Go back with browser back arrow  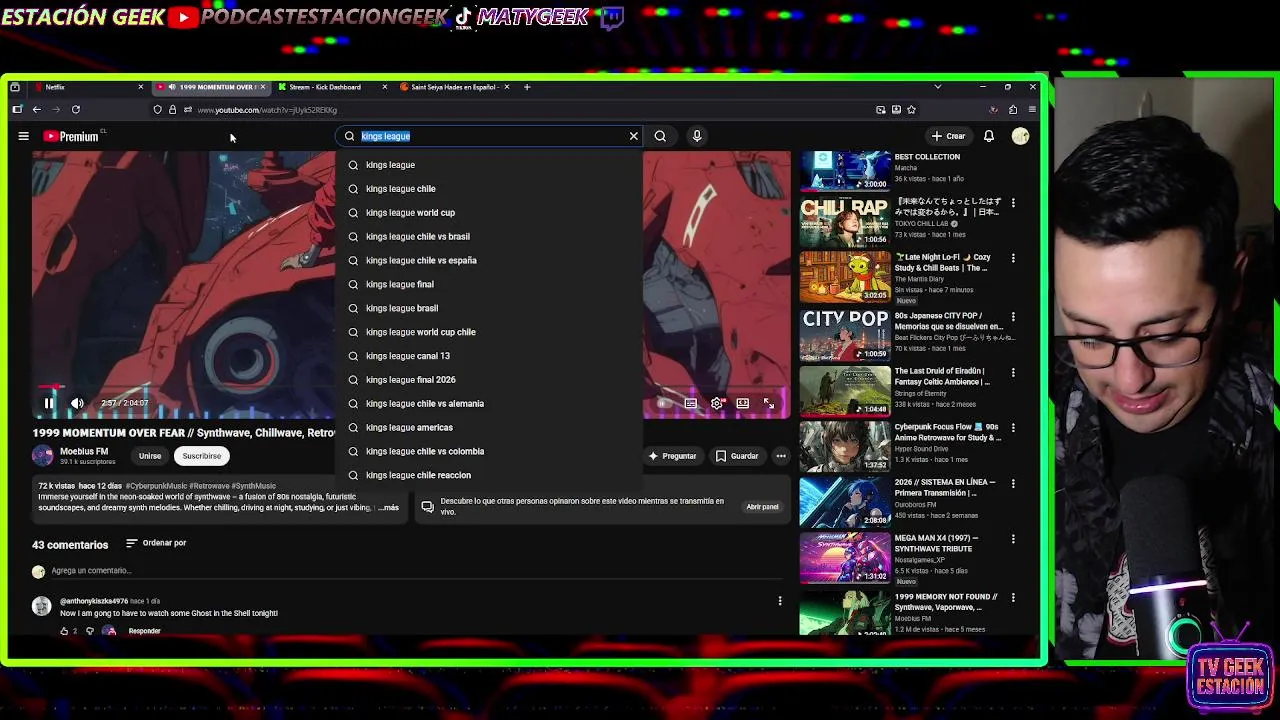click(x=36, y=110)
